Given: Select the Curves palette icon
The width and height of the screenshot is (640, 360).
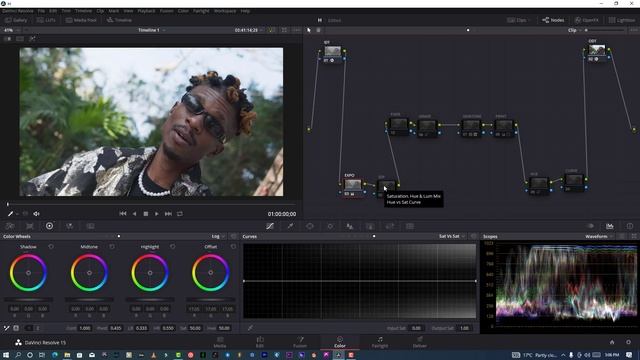Looking at the screenshot, I should [270, 226].
